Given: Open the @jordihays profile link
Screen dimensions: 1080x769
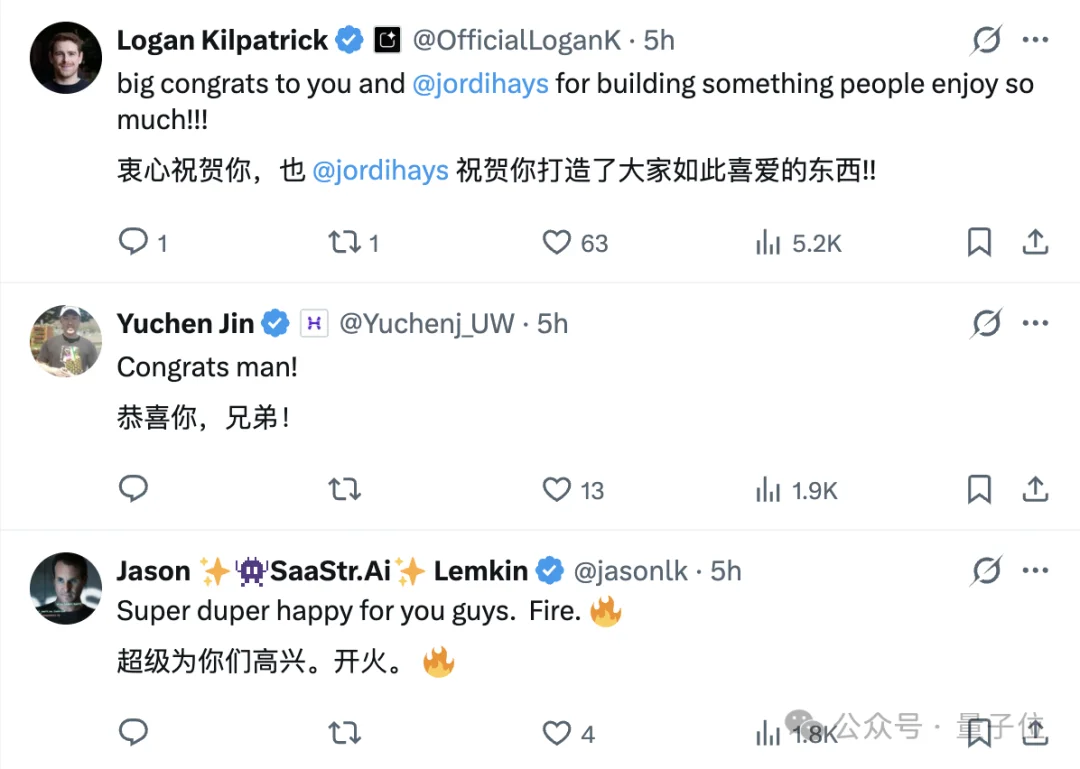Looking at the screenshot, I should click(480, 84).
